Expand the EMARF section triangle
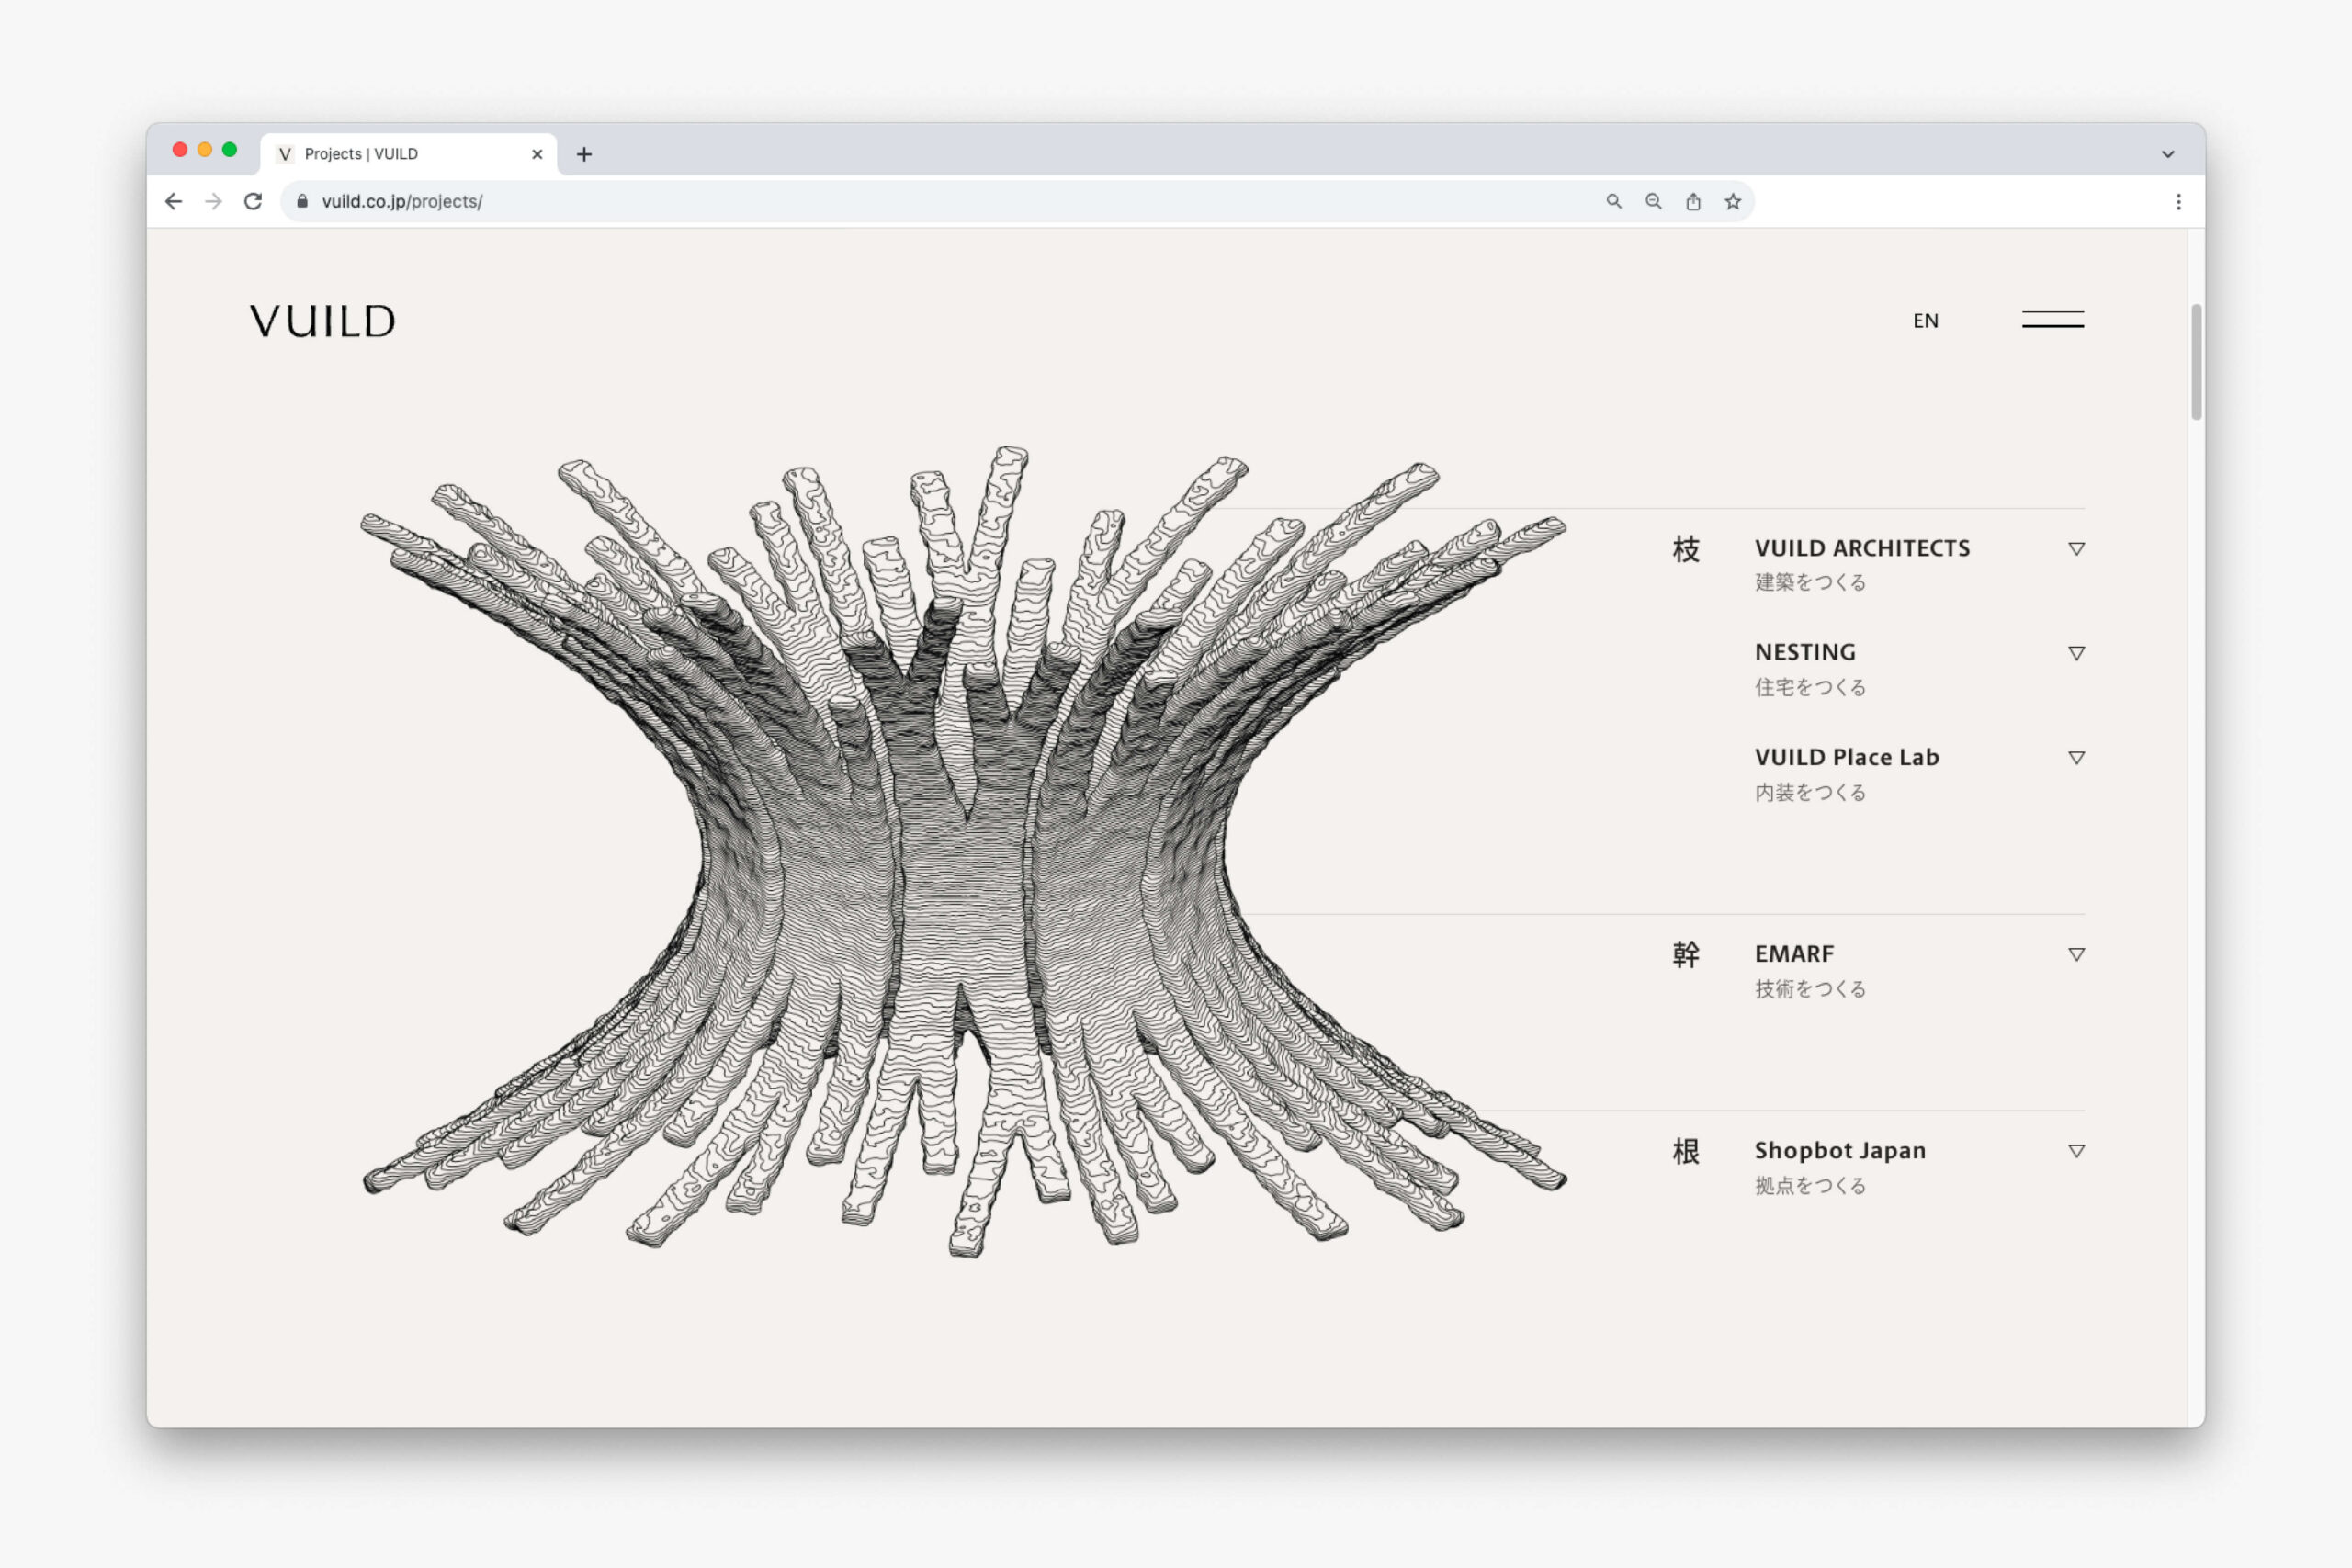This screenshot has height=1568, width=2352. click(x=2076, y=955)
